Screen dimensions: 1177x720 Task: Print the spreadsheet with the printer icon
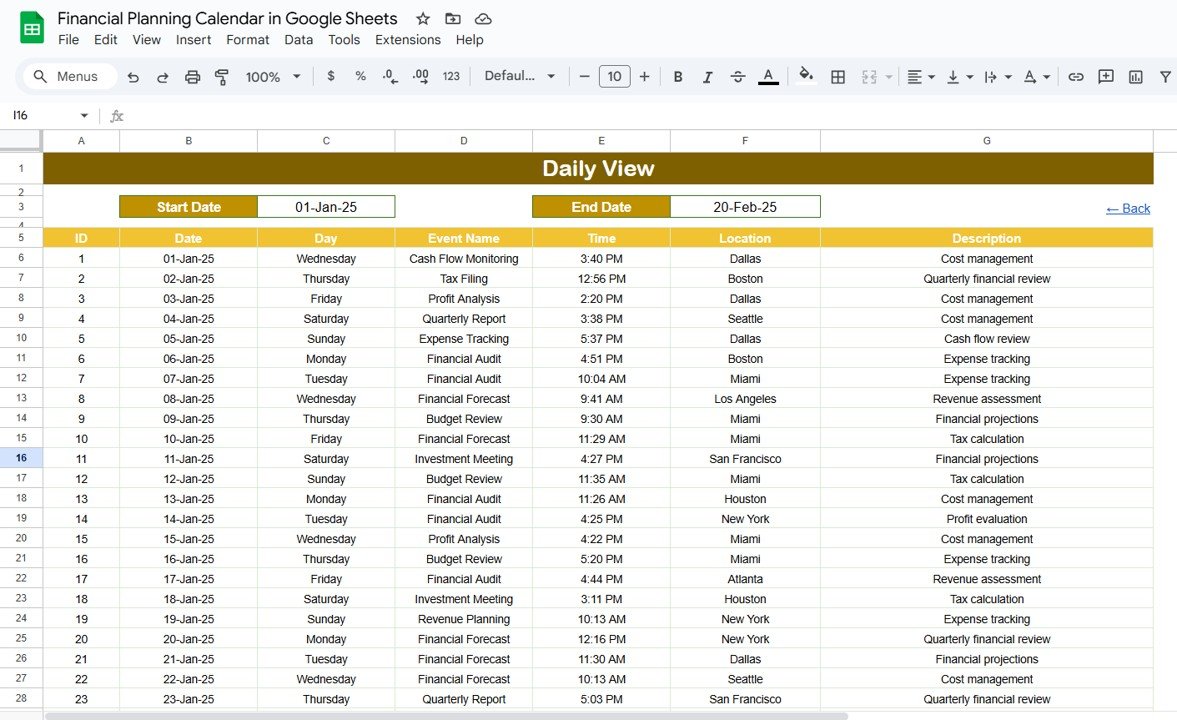[192, 77]
